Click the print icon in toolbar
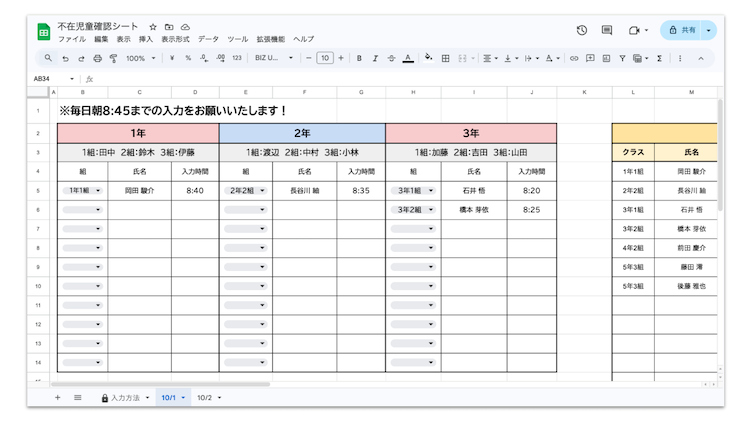 pyautogui.click(x=97, y=58)
